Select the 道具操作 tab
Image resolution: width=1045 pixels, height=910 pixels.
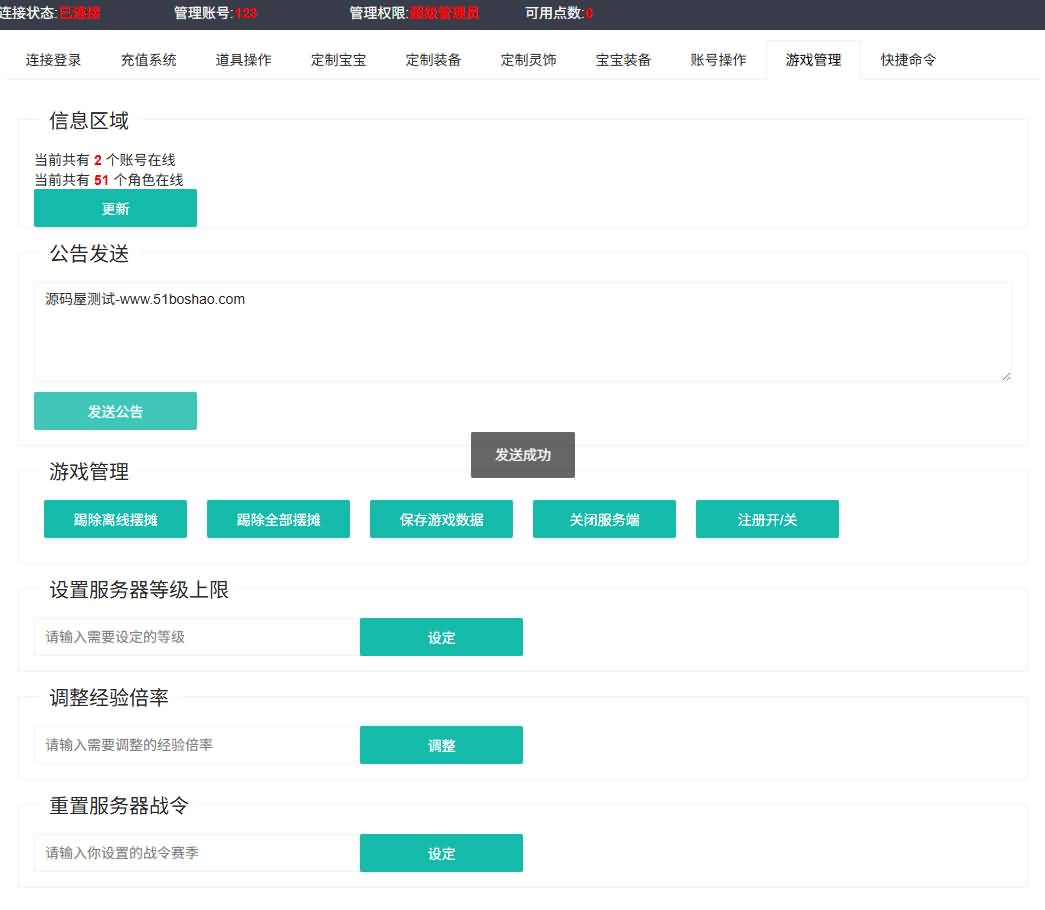point(244,60)
